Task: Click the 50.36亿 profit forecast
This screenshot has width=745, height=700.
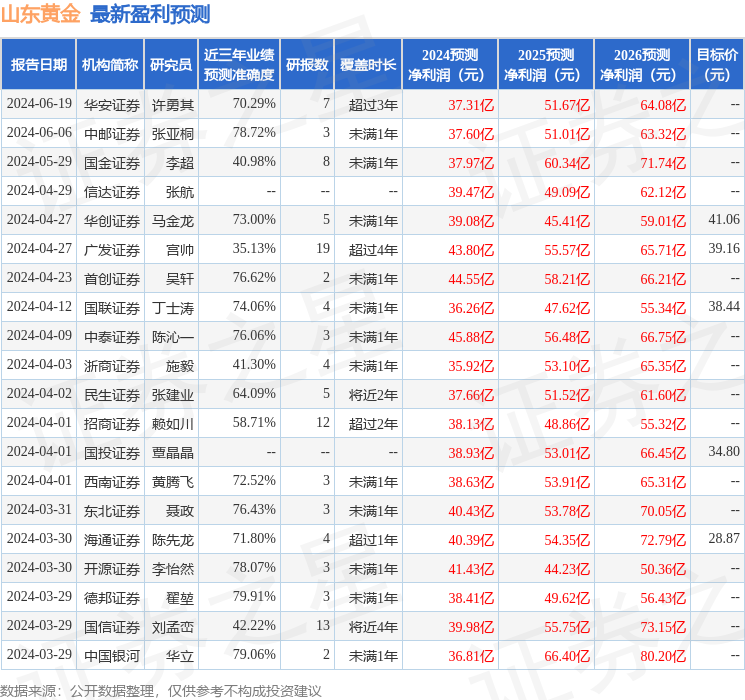Action: 663,569
